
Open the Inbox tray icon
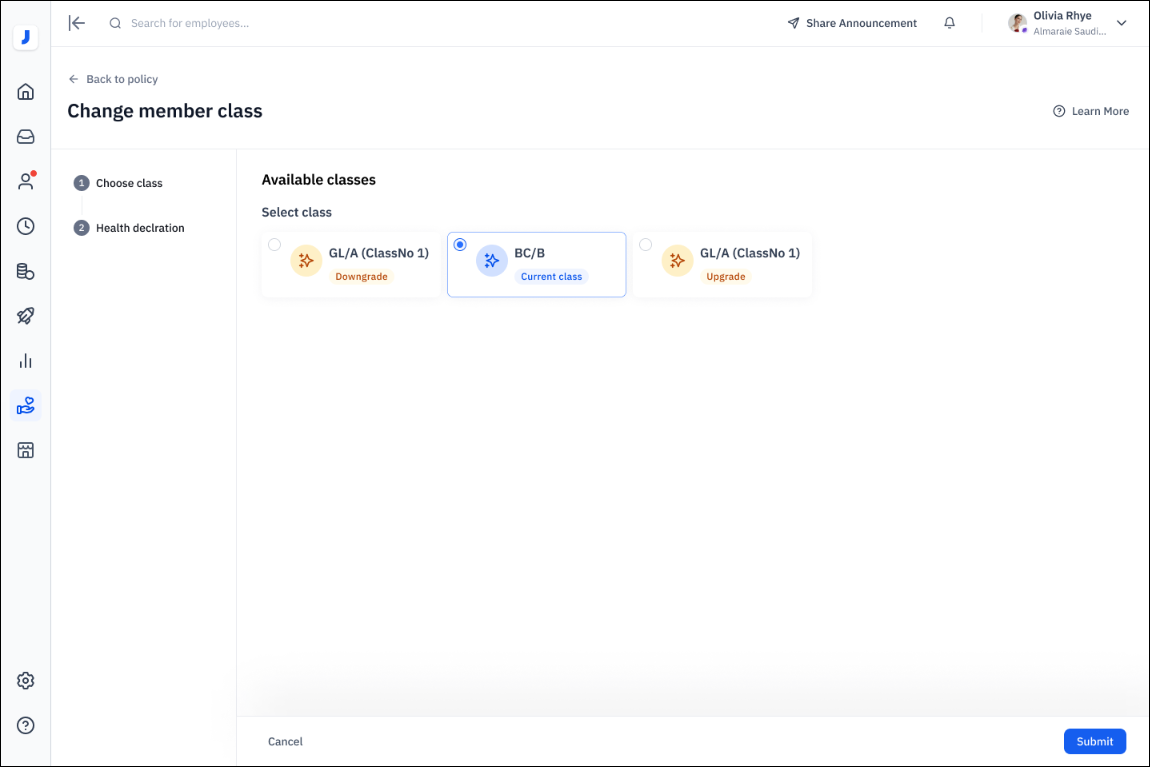click(x=26, y=137)
